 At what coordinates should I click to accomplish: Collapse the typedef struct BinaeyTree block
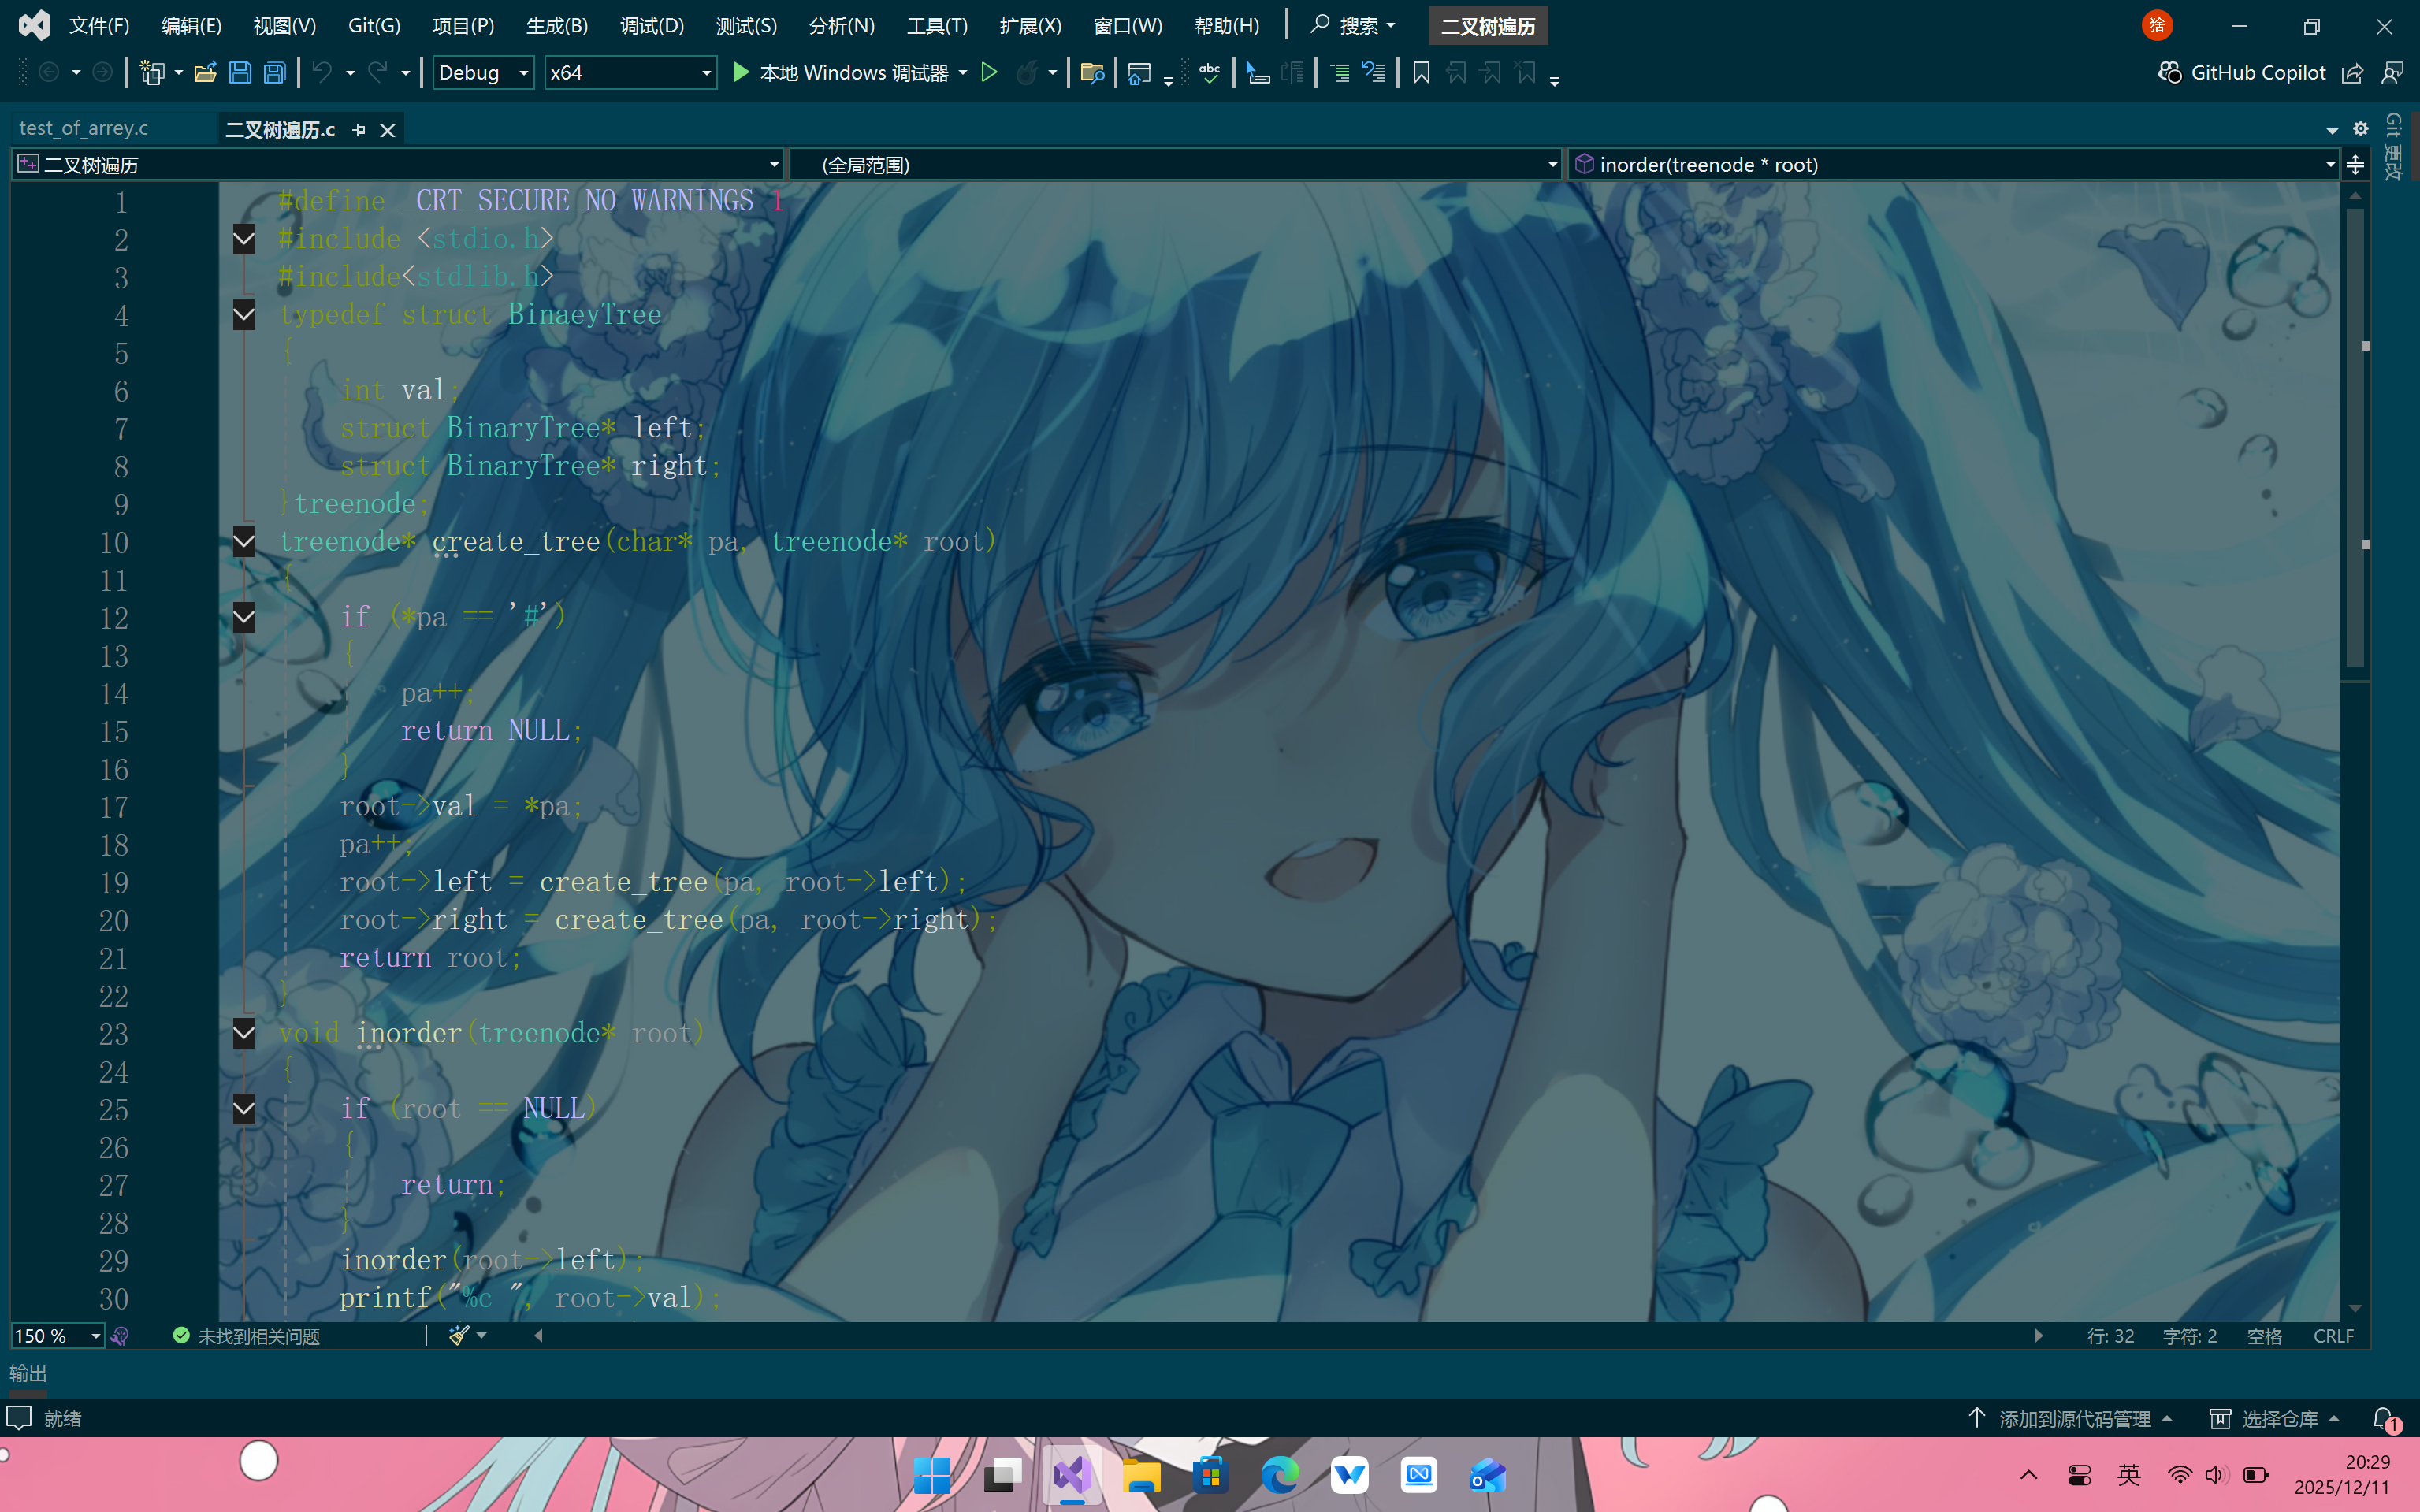click(243, 315)
